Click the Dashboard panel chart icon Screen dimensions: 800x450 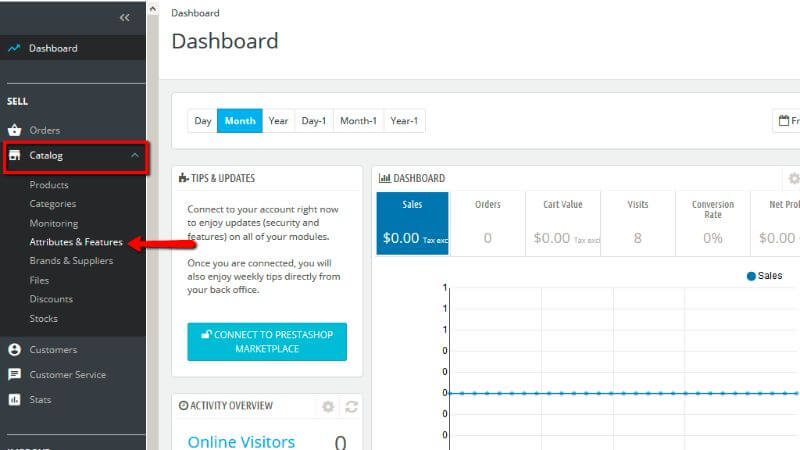click(x=385, y=178)
